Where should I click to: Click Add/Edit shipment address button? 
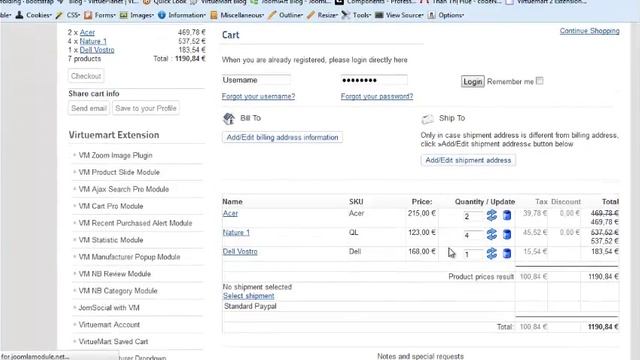[x=468, y=160]
